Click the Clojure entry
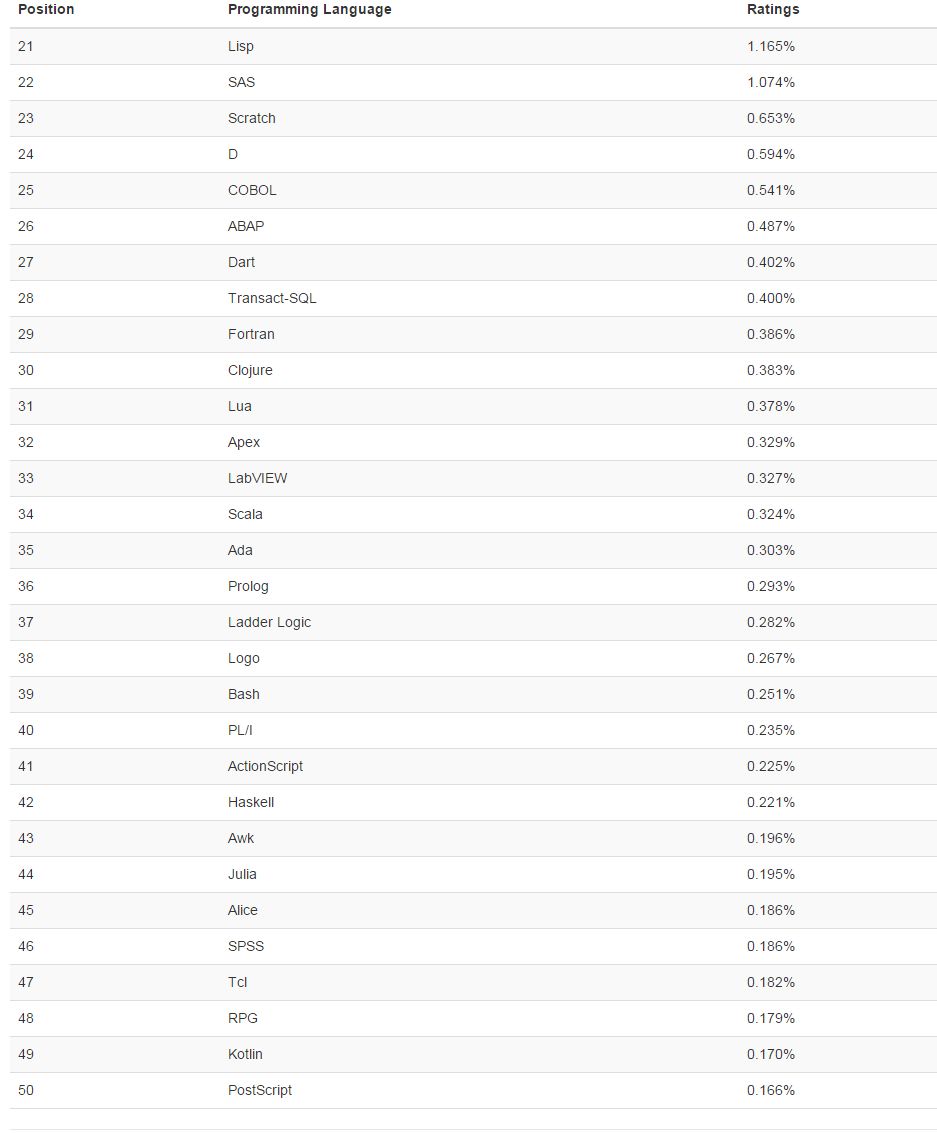 tap(250, 370)
